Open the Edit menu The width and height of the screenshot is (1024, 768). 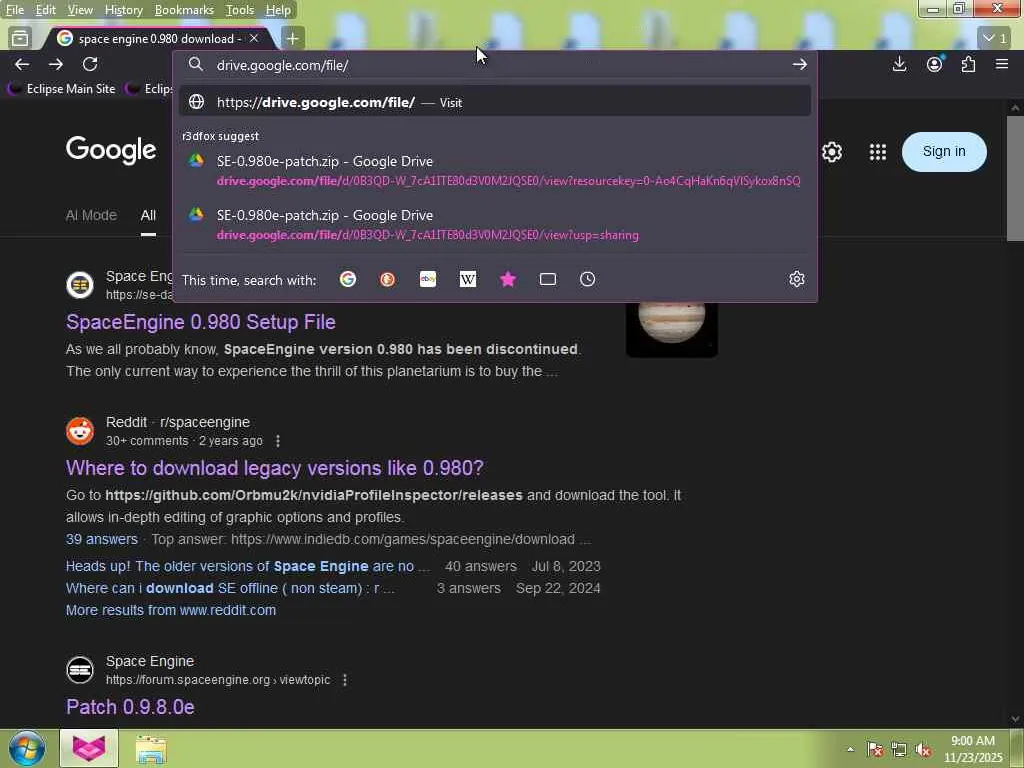coord(45,10)
